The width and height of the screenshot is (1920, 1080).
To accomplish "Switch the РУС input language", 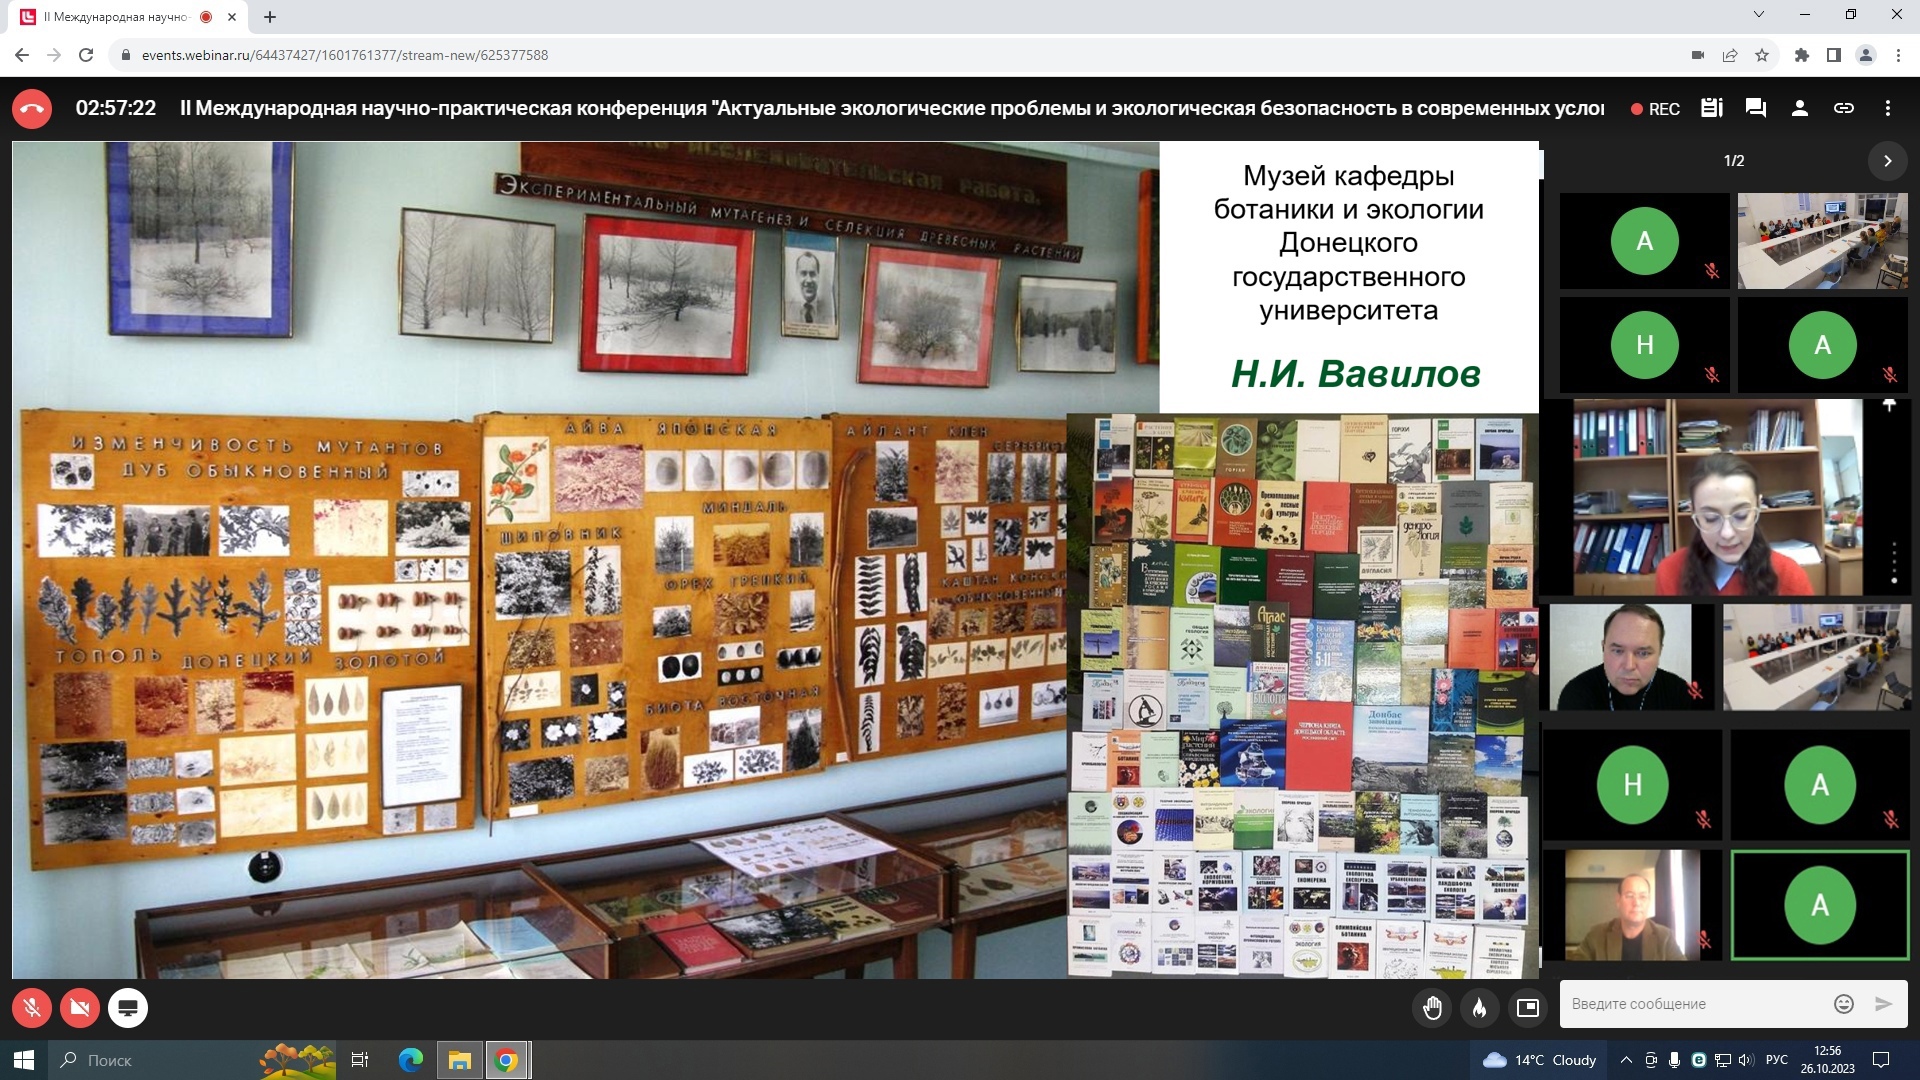I will [1777, 1060].
